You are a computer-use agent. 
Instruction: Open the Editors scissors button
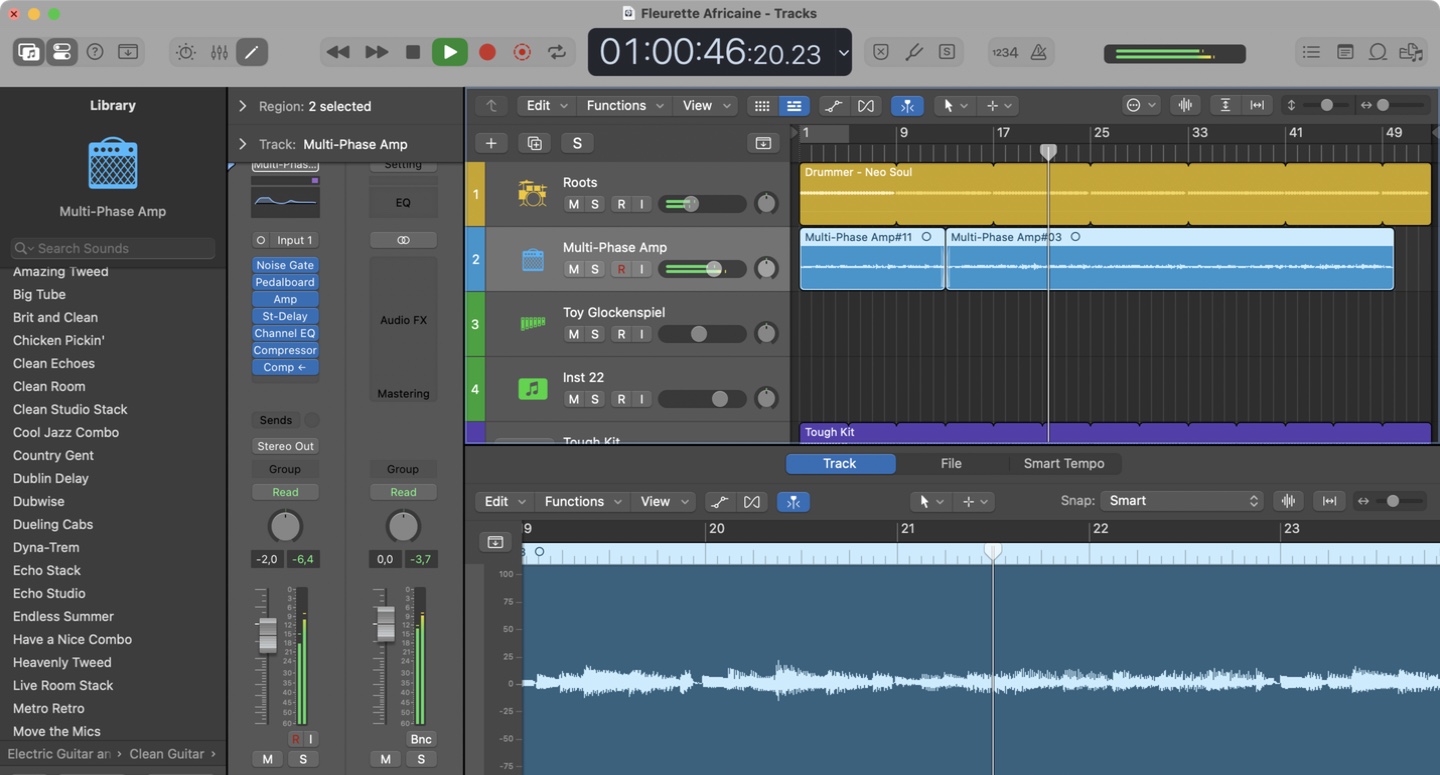pos(251,52)
